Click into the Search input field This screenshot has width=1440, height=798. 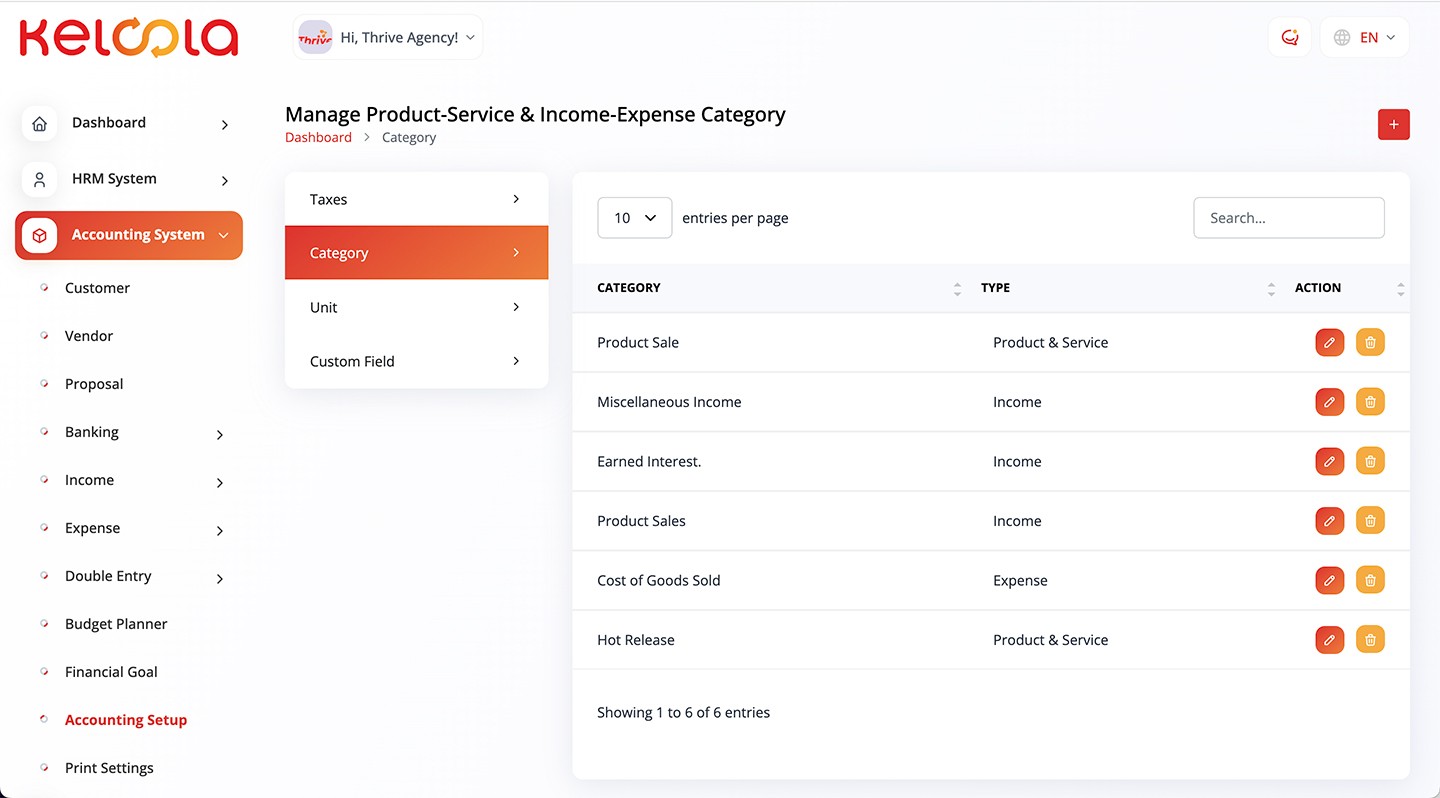click(1288, 218)
